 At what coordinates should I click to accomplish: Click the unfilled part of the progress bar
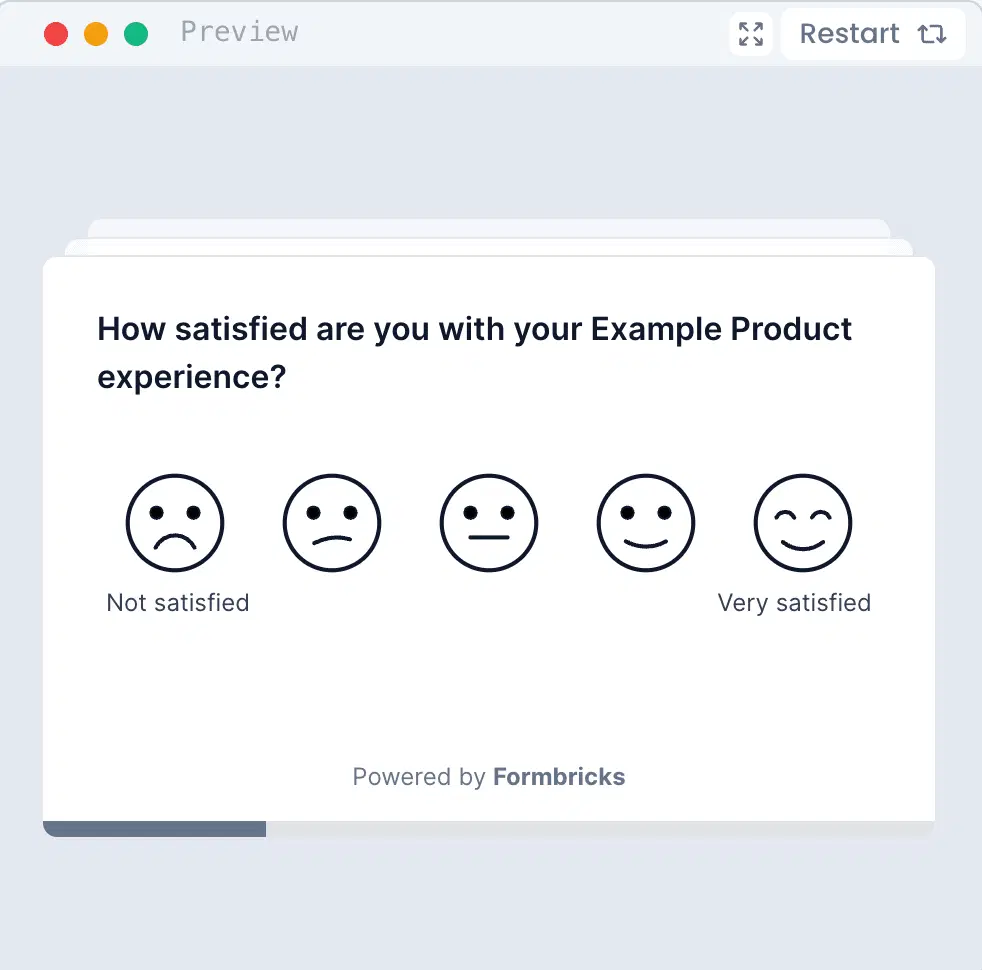600,829
